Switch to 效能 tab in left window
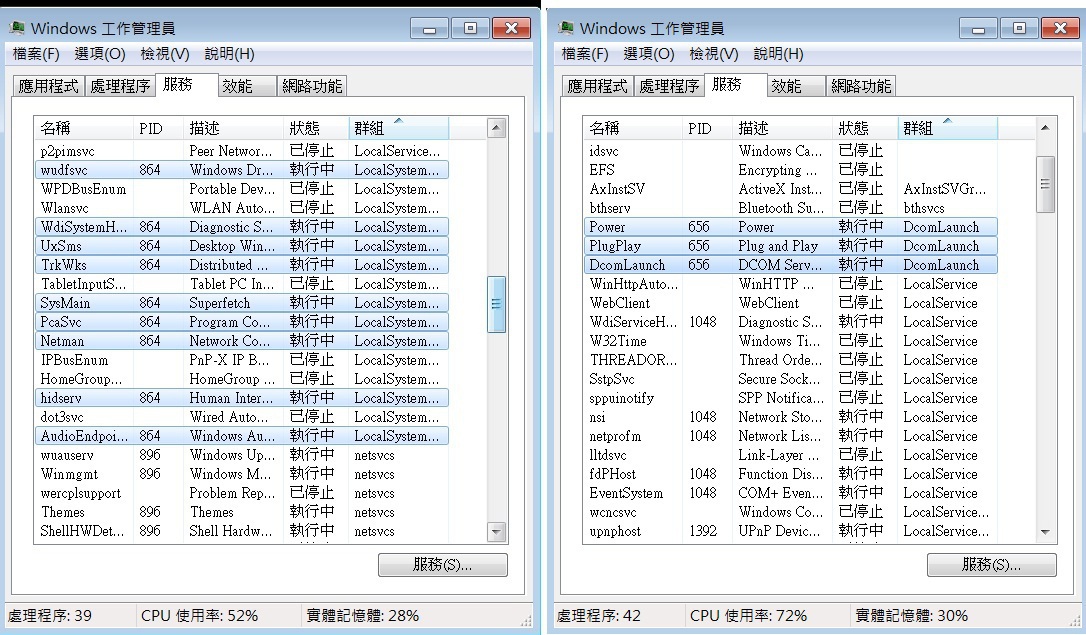 pos(247,86)
